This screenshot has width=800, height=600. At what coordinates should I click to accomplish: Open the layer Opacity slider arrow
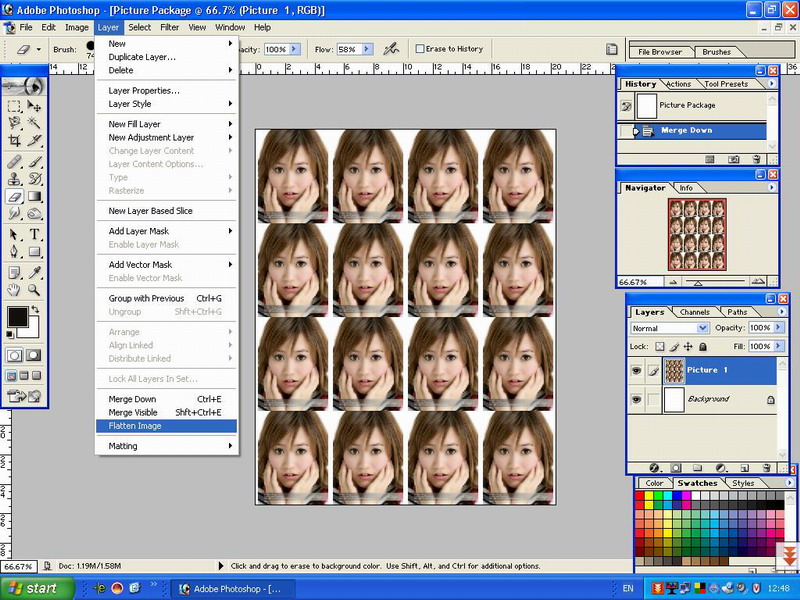778,328
